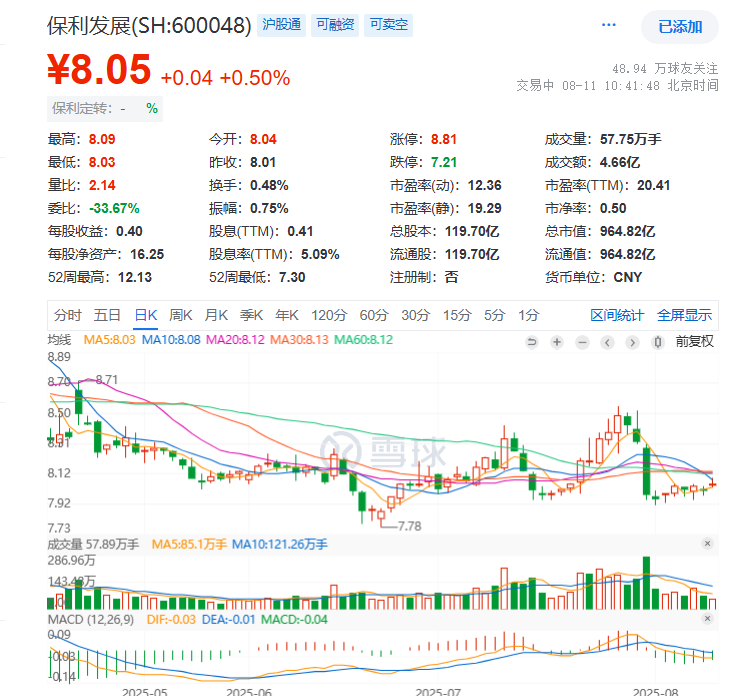Click the tallest green volume bar

pyautogui.click(x=646, y=583)
